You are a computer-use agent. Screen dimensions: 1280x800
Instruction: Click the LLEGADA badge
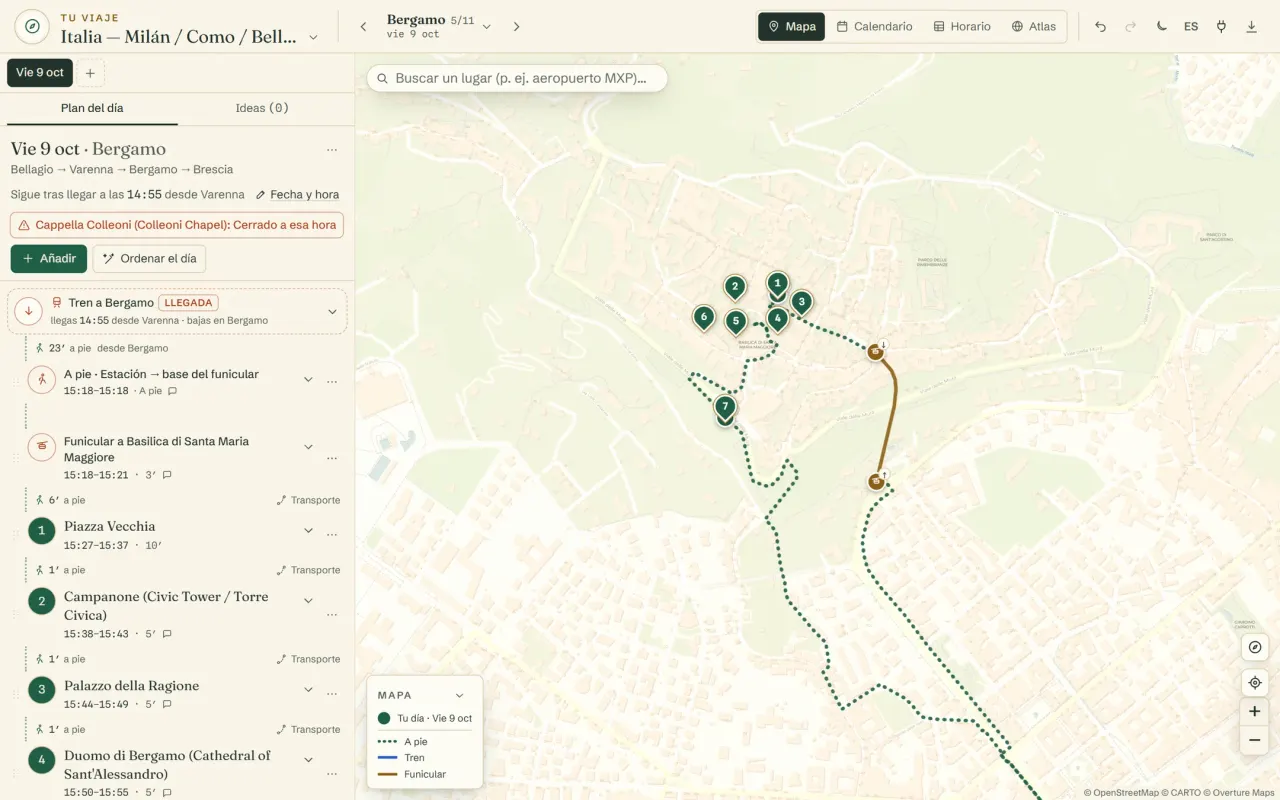[188, 303]
